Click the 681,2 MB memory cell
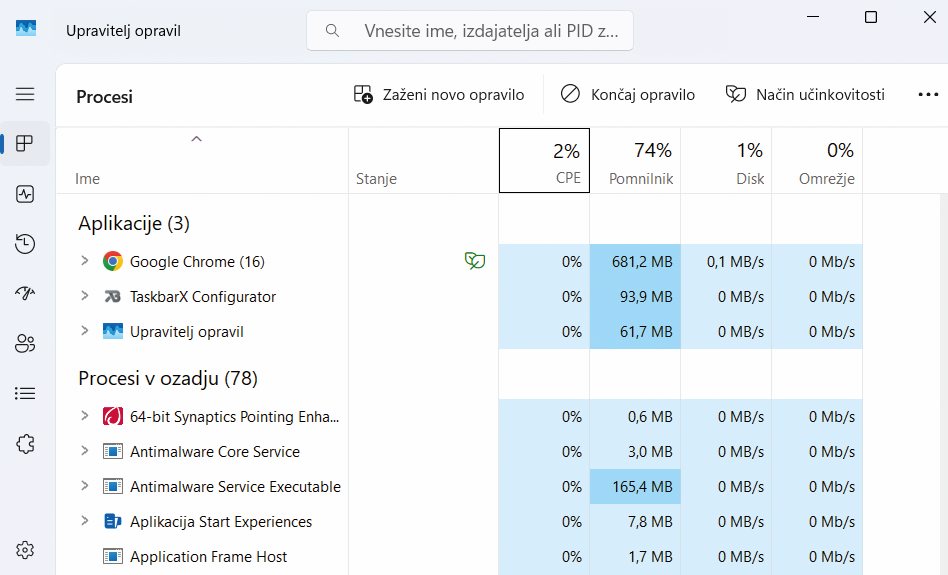This screenshot has height=575, width=948. (x=635, y=262)
